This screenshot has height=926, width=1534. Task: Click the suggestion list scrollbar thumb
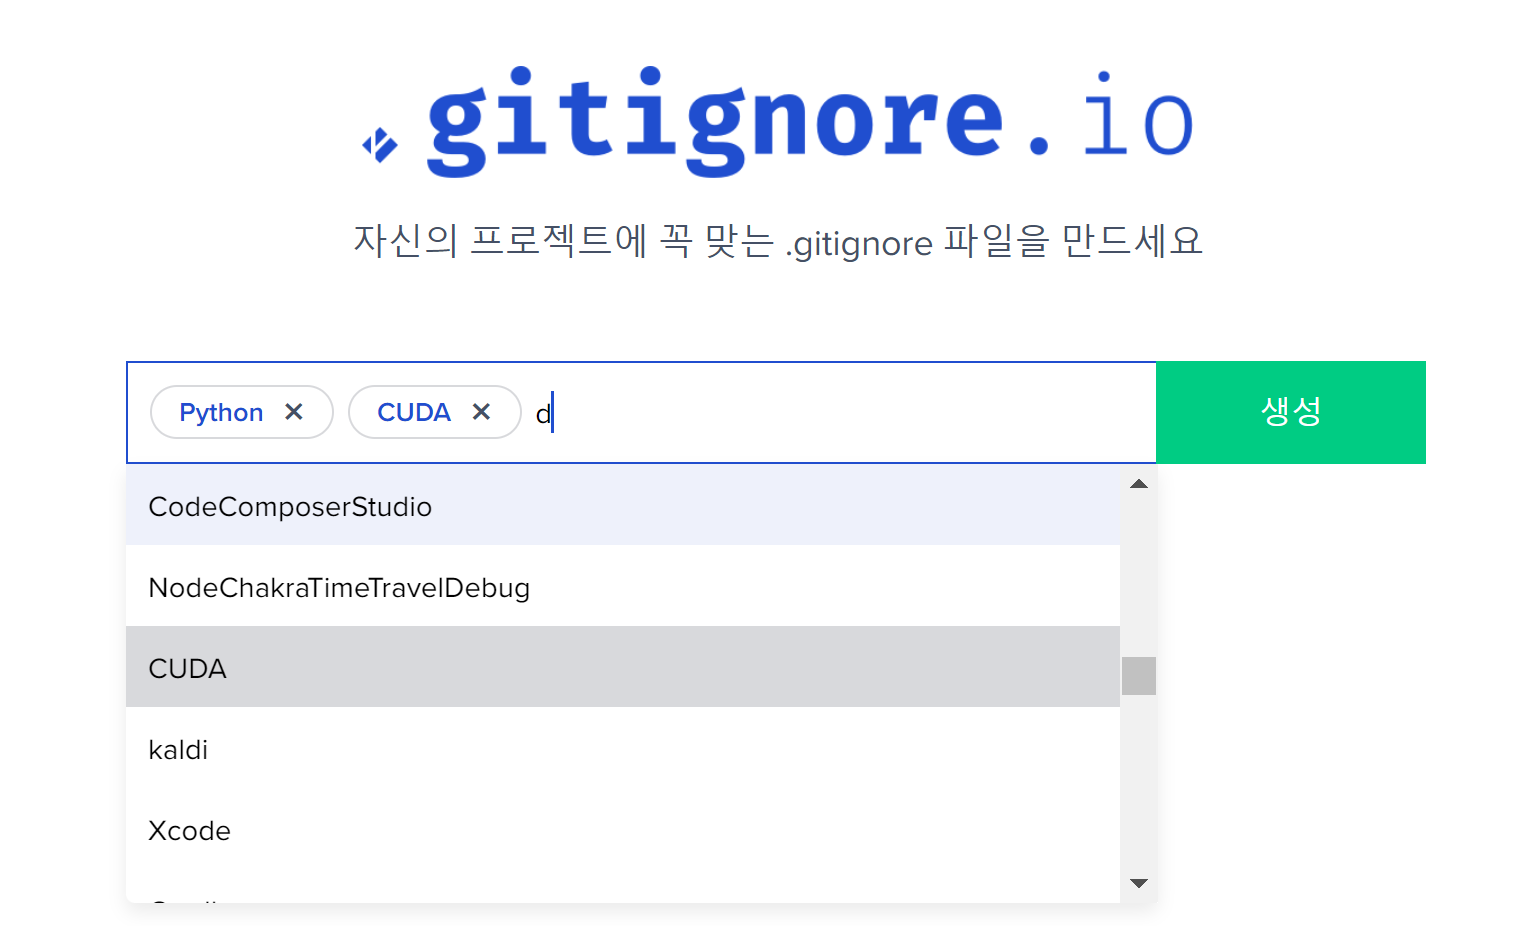click(x=1139, y=676)
